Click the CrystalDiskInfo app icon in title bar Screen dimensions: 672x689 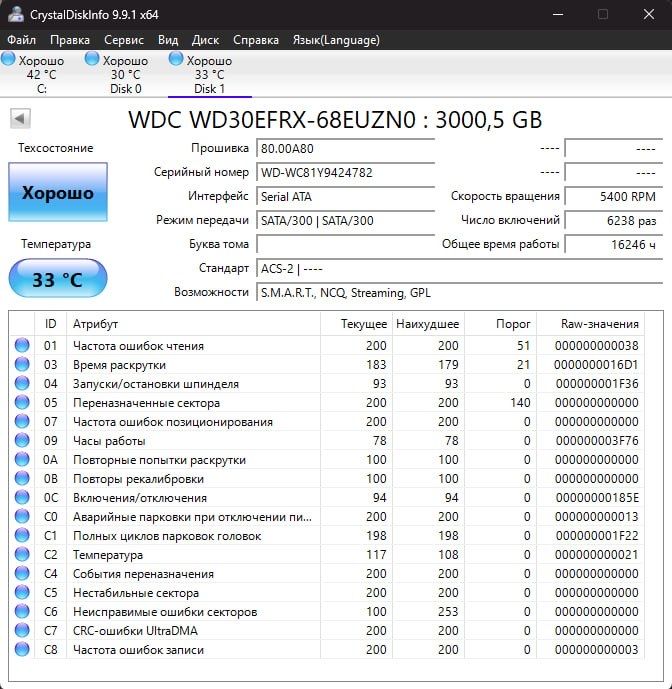15,14
